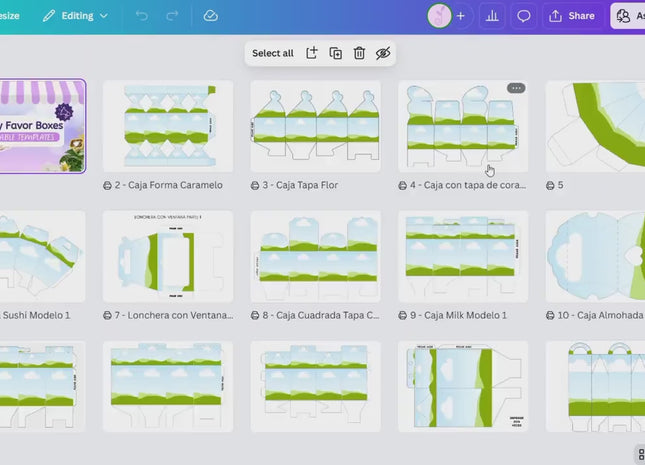Delete the selected page with trash icon

(x=359, y=53)
